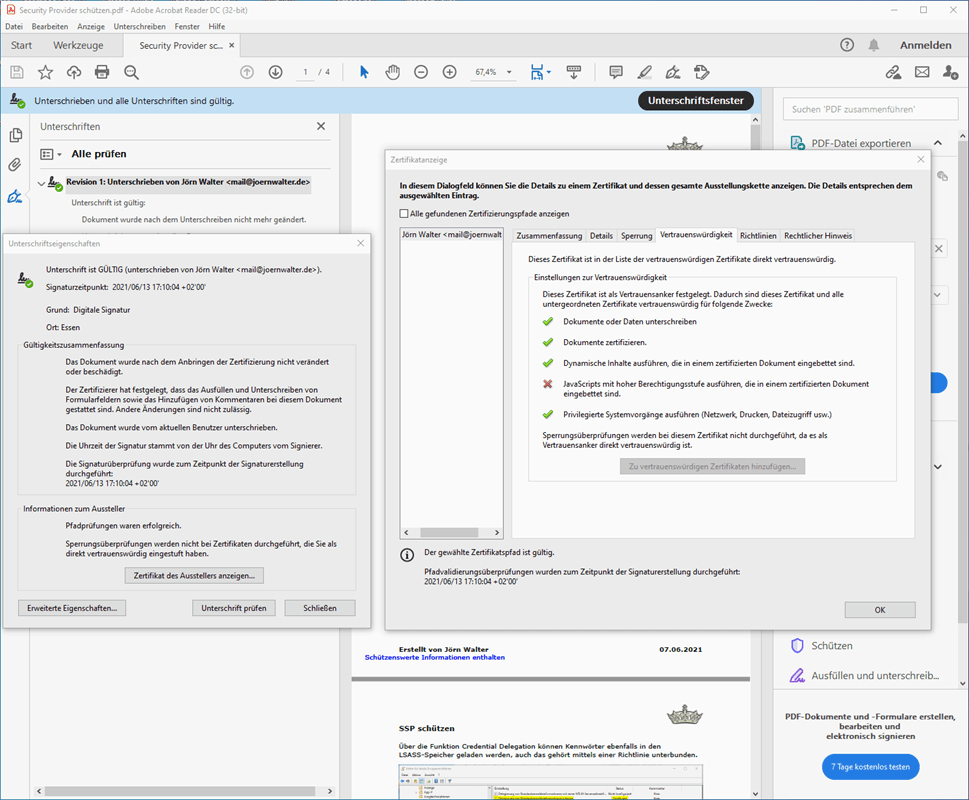Image resolution: width=969 pixels, height=800 pixels.
Task: Open the attachments paperclip panel
Action: (15, 165)
